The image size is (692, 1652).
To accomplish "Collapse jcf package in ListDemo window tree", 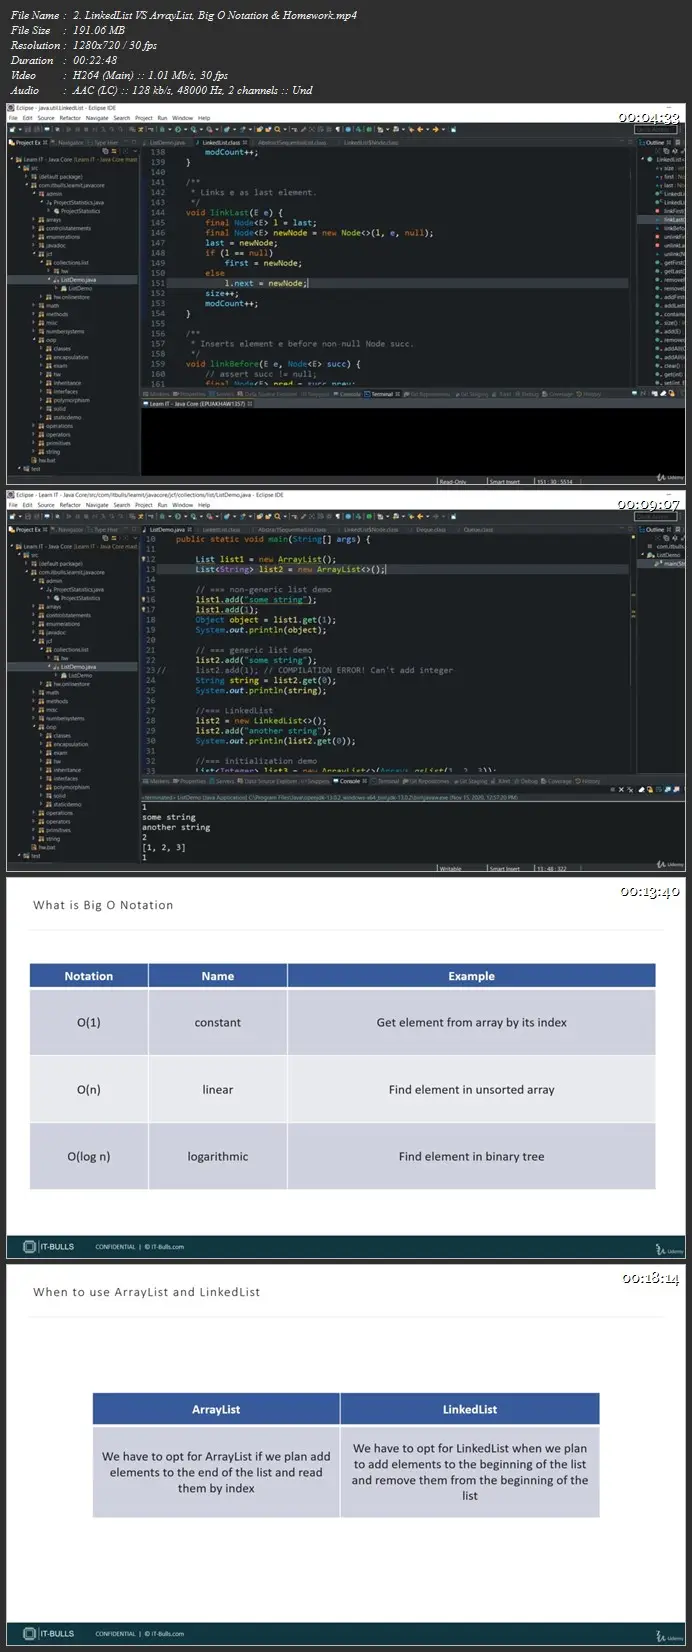I will 34,641.
